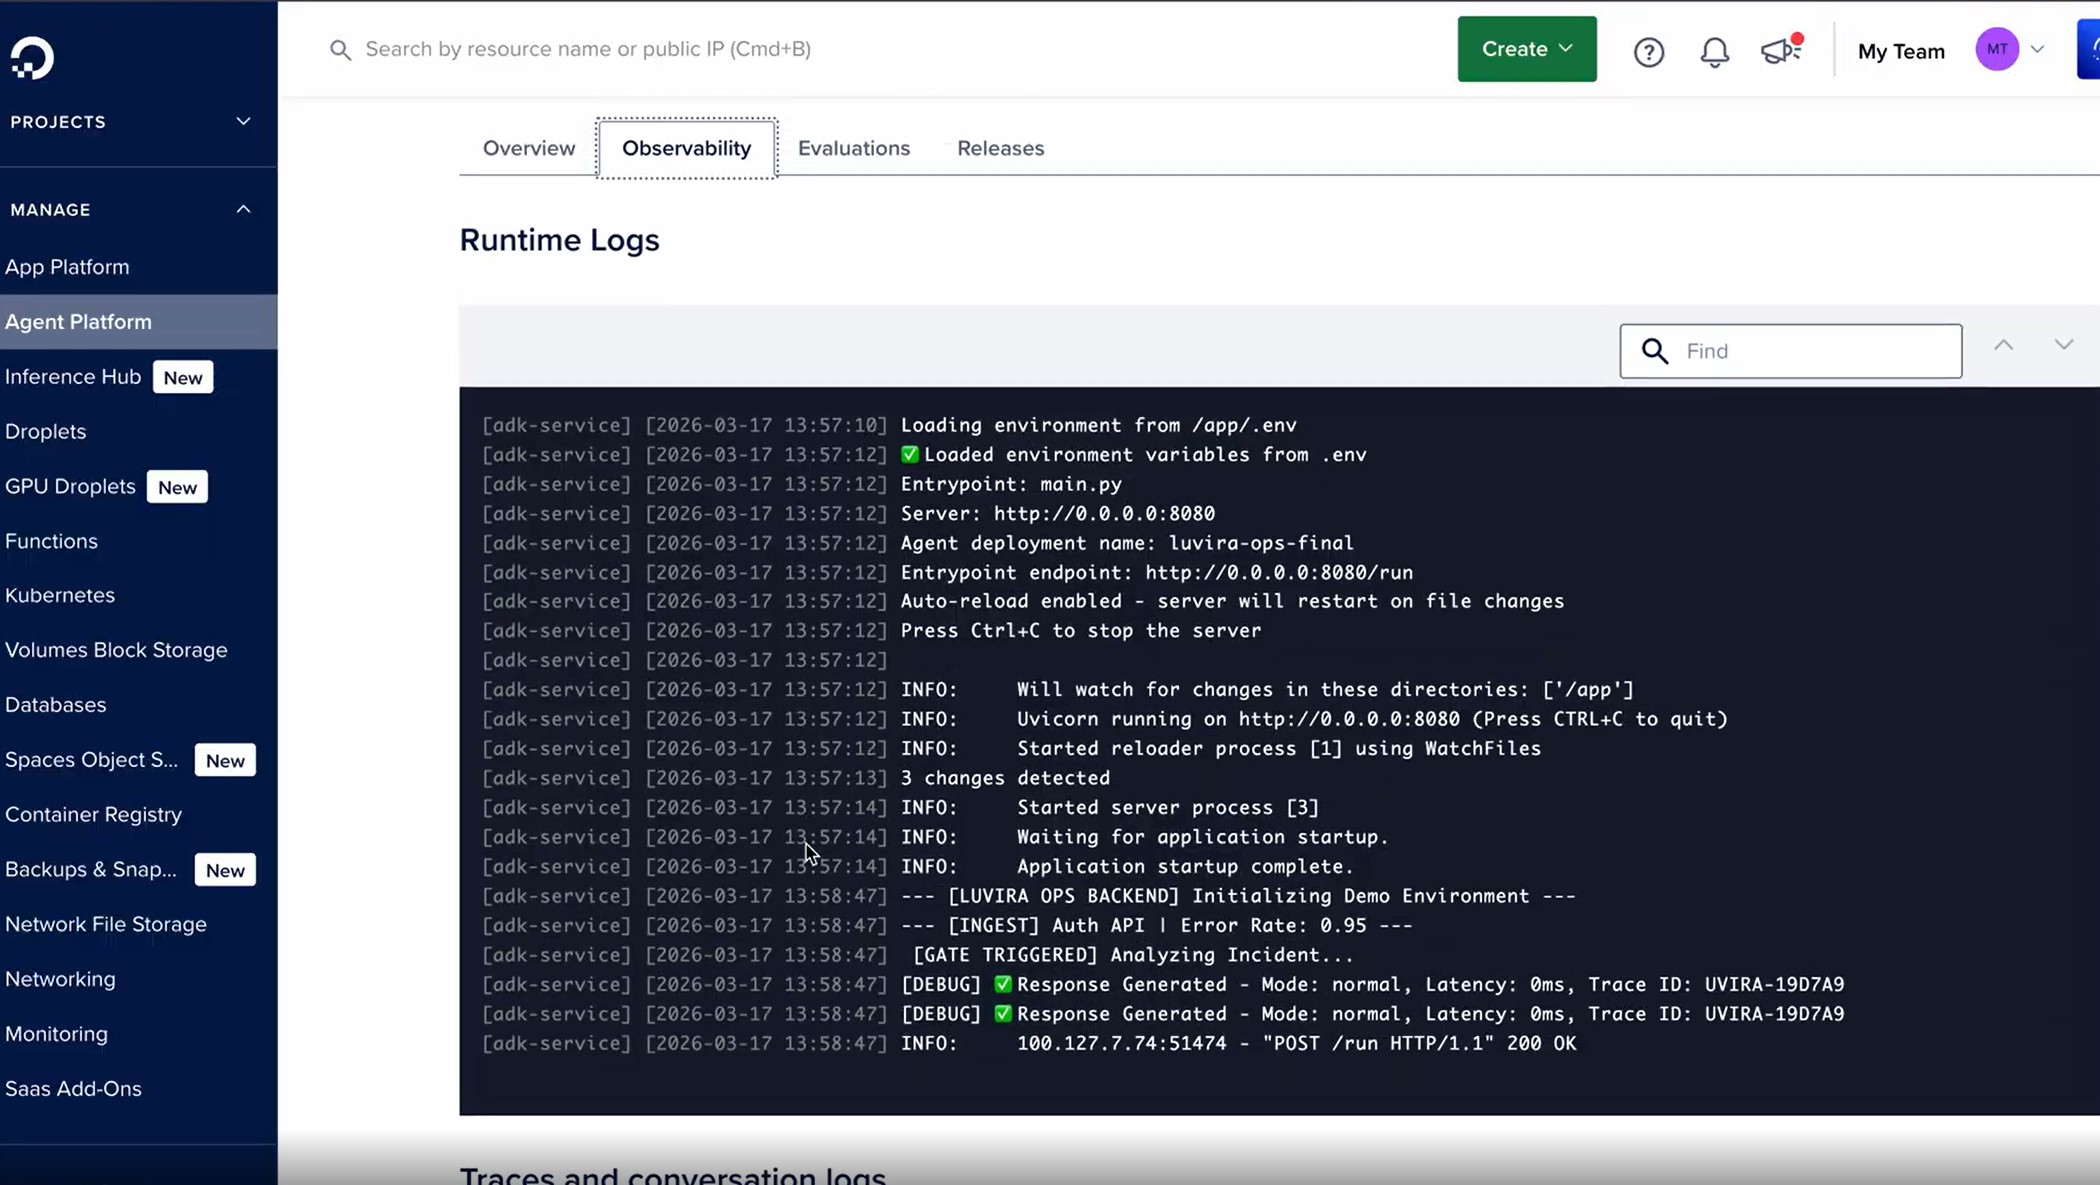
Task: Jump to previous find result arrow
Action: click(2003, 345)
